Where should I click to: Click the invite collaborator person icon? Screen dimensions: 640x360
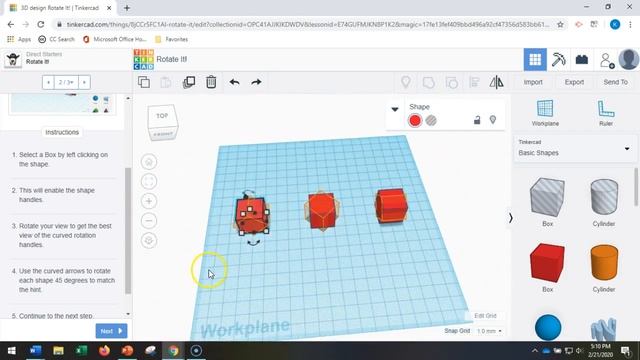(x=607, y=60)
